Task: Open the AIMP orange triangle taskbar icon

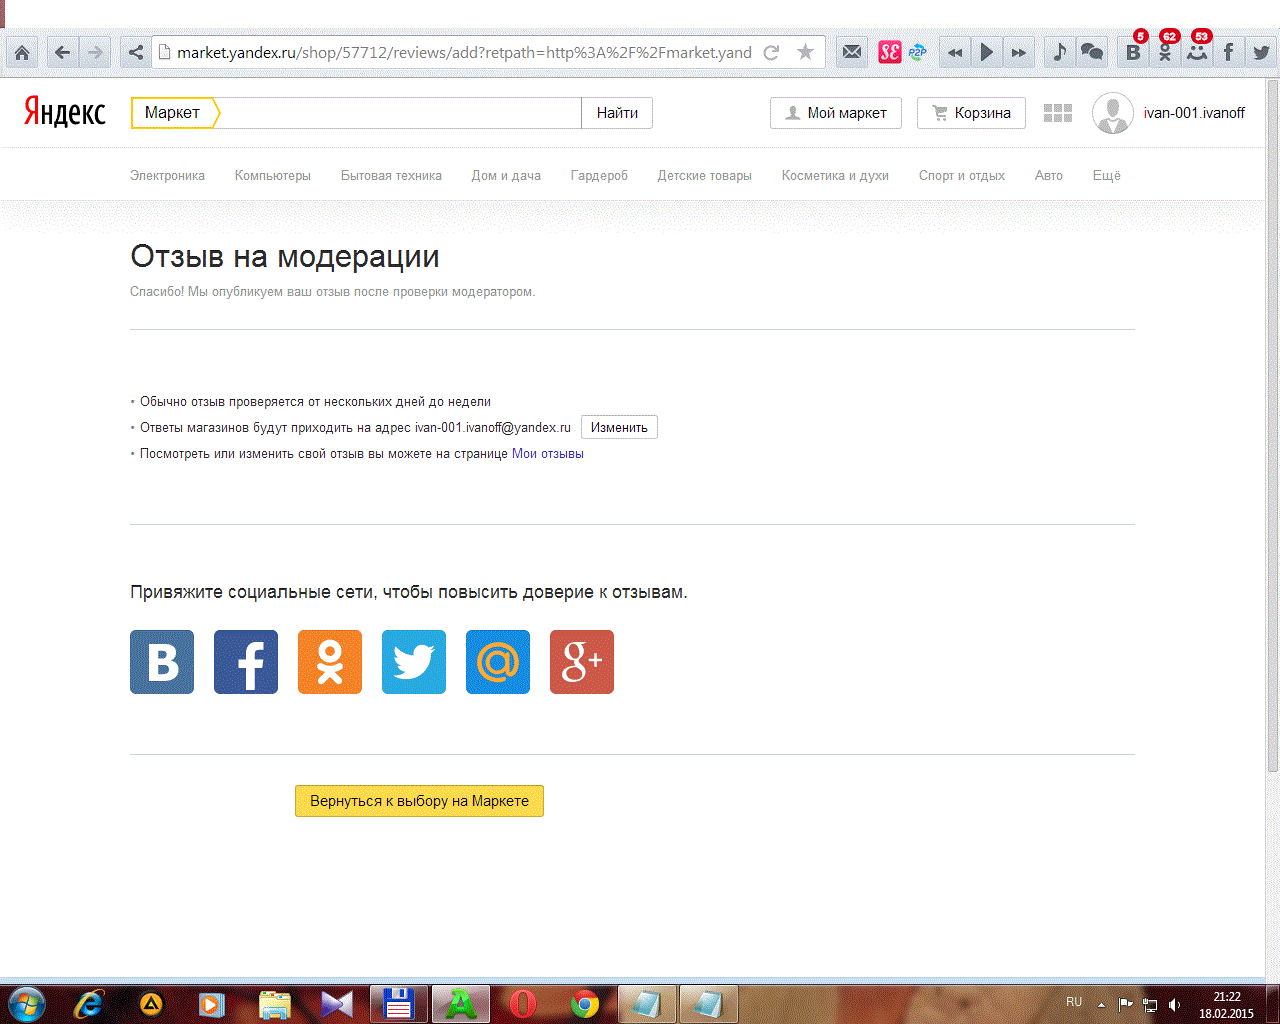Action: (151, 1003)
